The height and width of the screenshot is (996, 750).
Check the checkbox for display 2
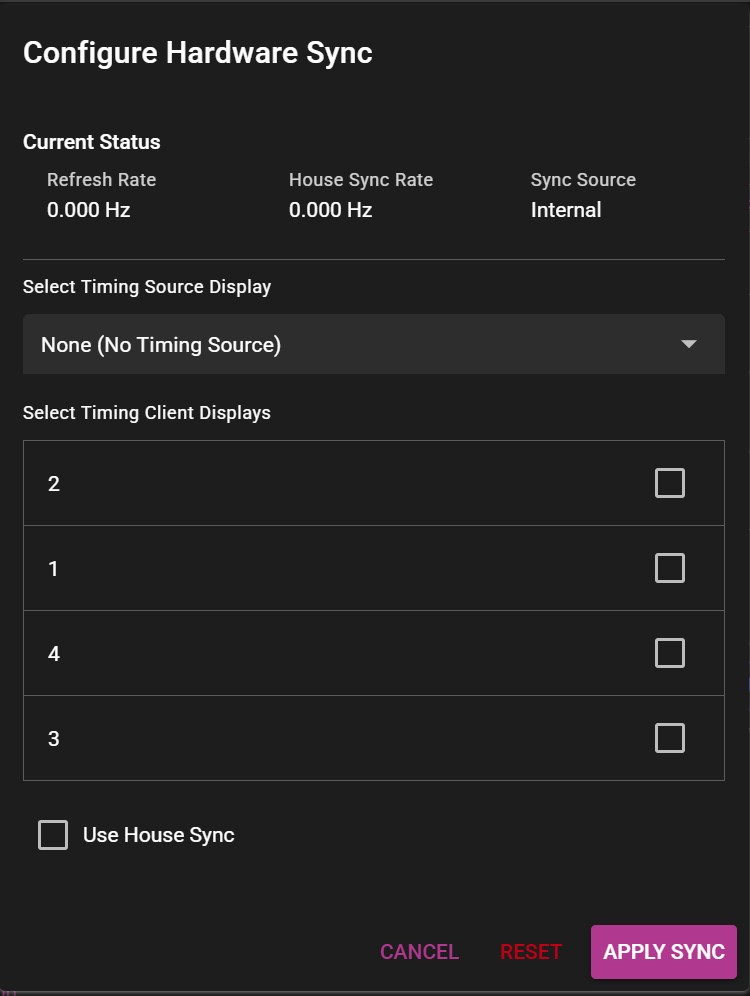669,482
